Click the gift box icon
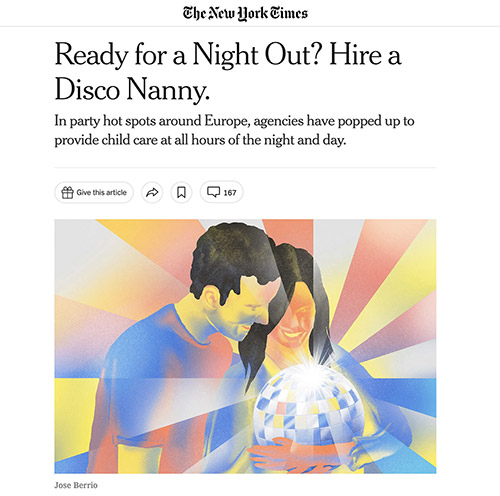The image size is (500, 496). pyautogui.click(x=67, y=192)
